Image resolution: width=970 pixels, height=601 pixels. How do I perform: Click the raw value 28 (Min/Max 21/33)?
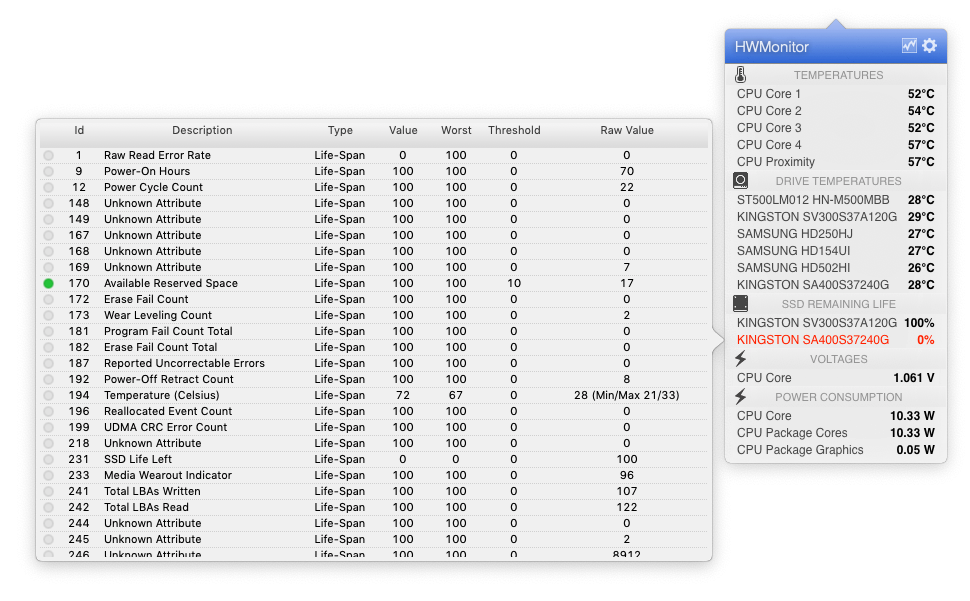[x=627, y=395]
